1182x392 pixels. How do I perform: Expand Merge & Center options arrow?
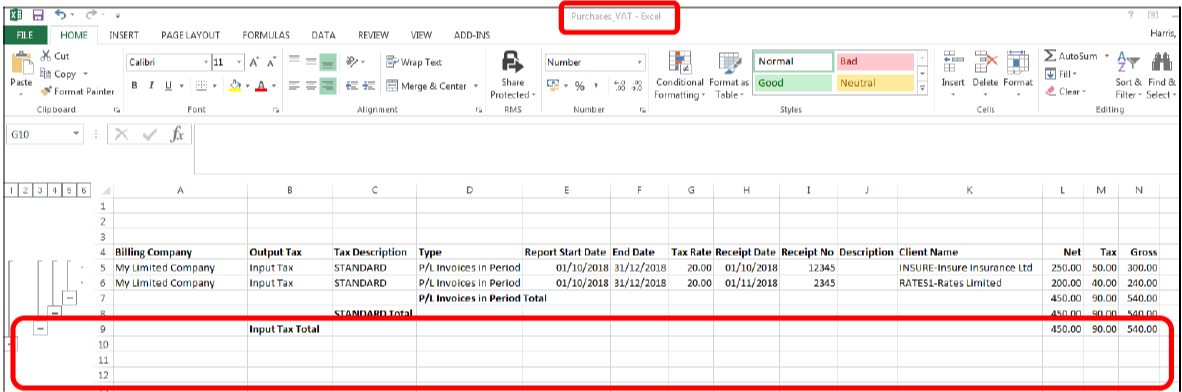point(476,87)
